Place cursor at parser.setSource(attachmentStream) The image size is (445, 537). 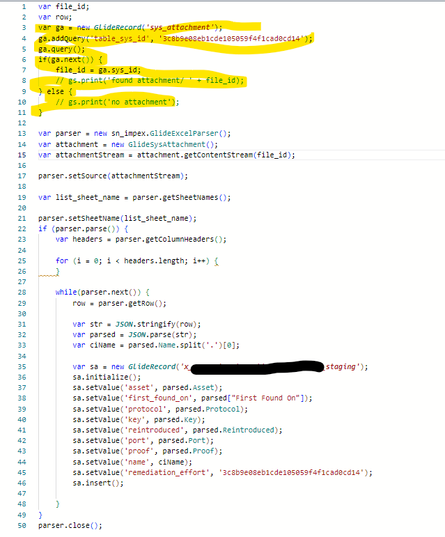(x=113, y=176)
